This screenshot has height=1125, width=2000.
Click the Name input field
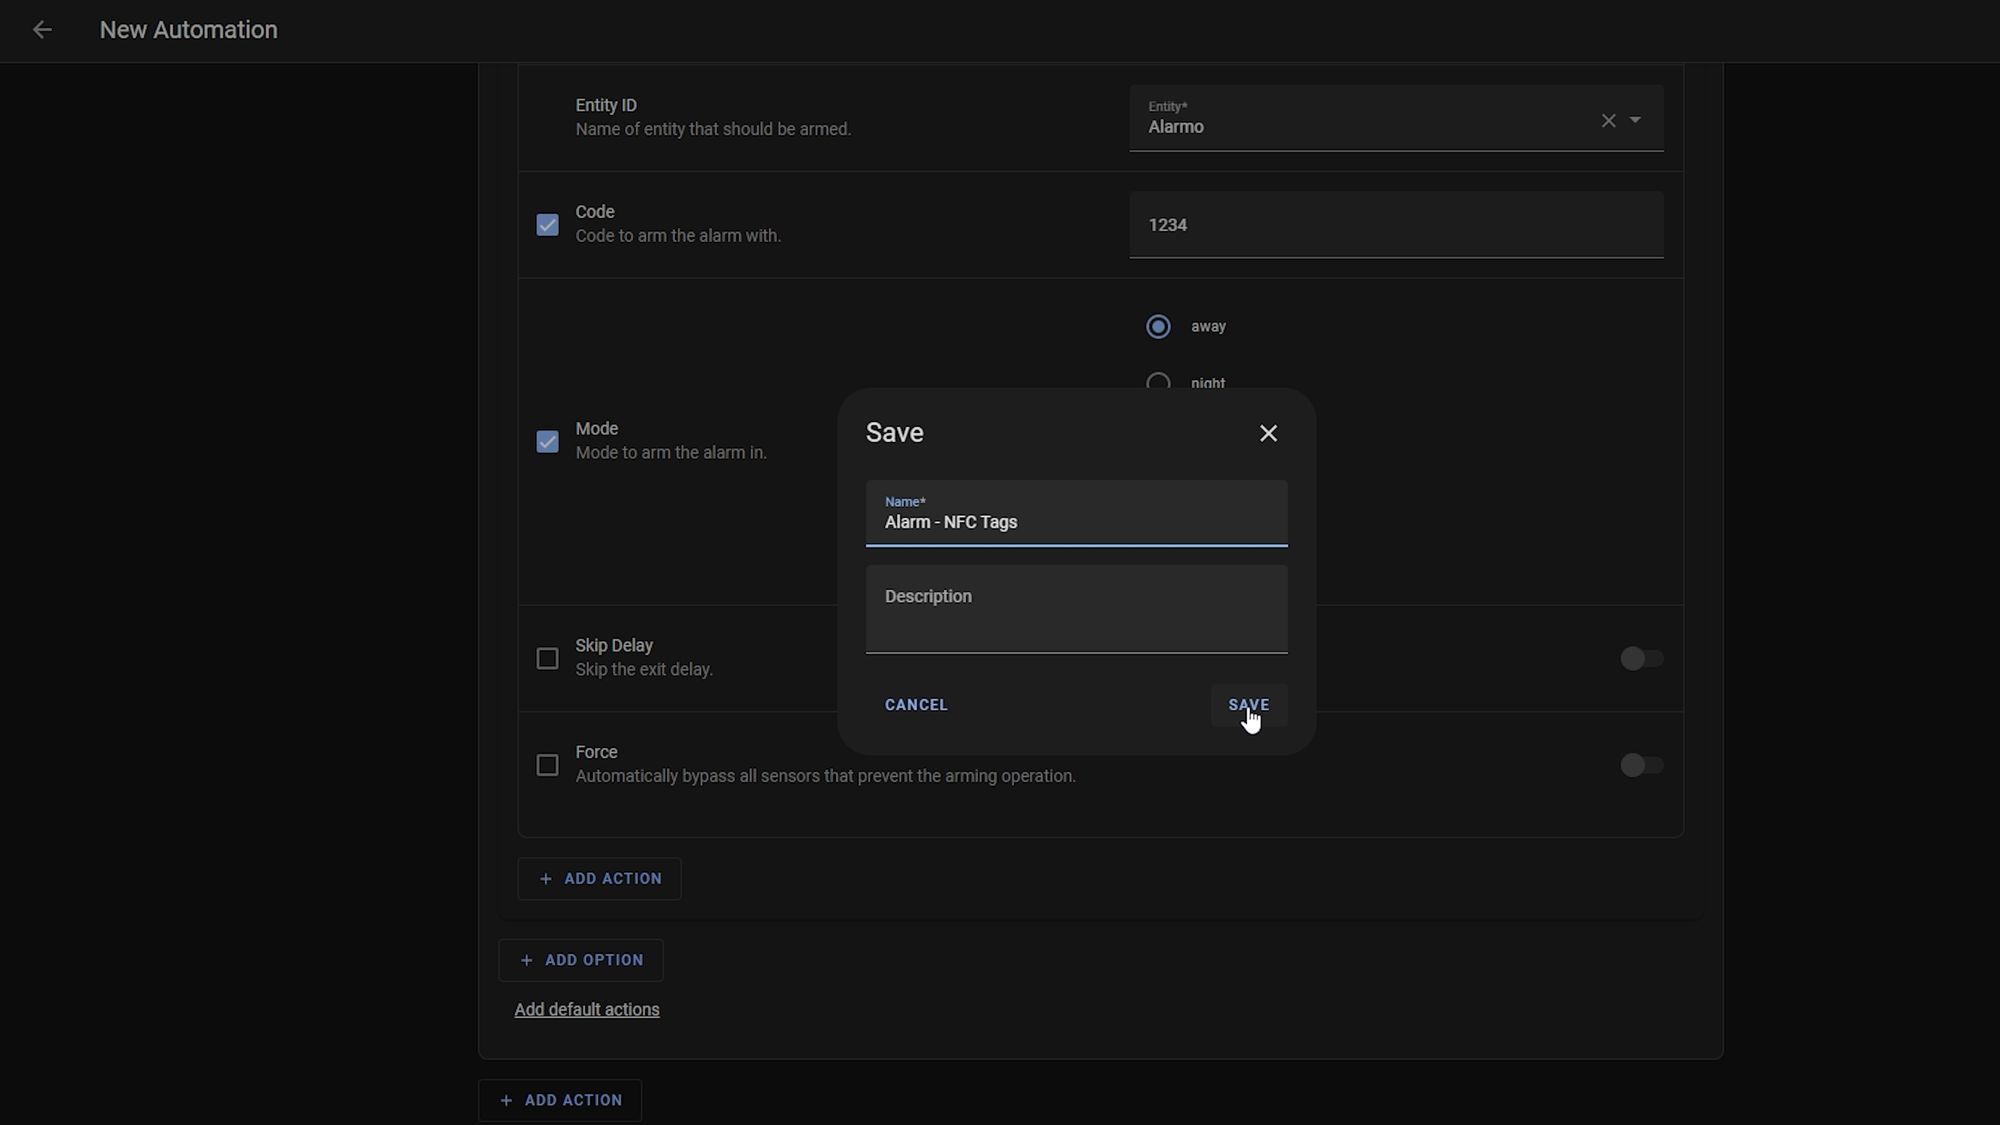point(1076,522)
